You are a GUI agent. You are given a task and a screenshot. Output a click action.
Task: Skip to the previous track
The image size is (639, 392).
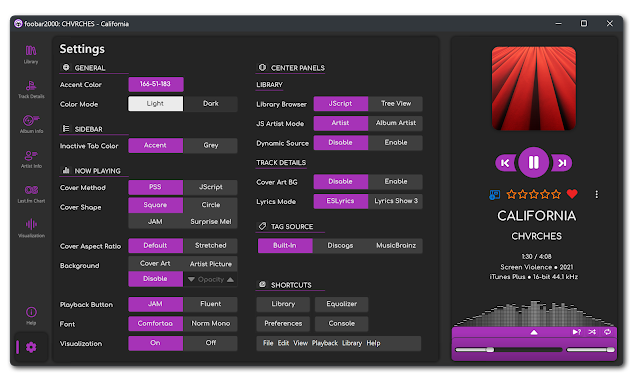(505, 163)
